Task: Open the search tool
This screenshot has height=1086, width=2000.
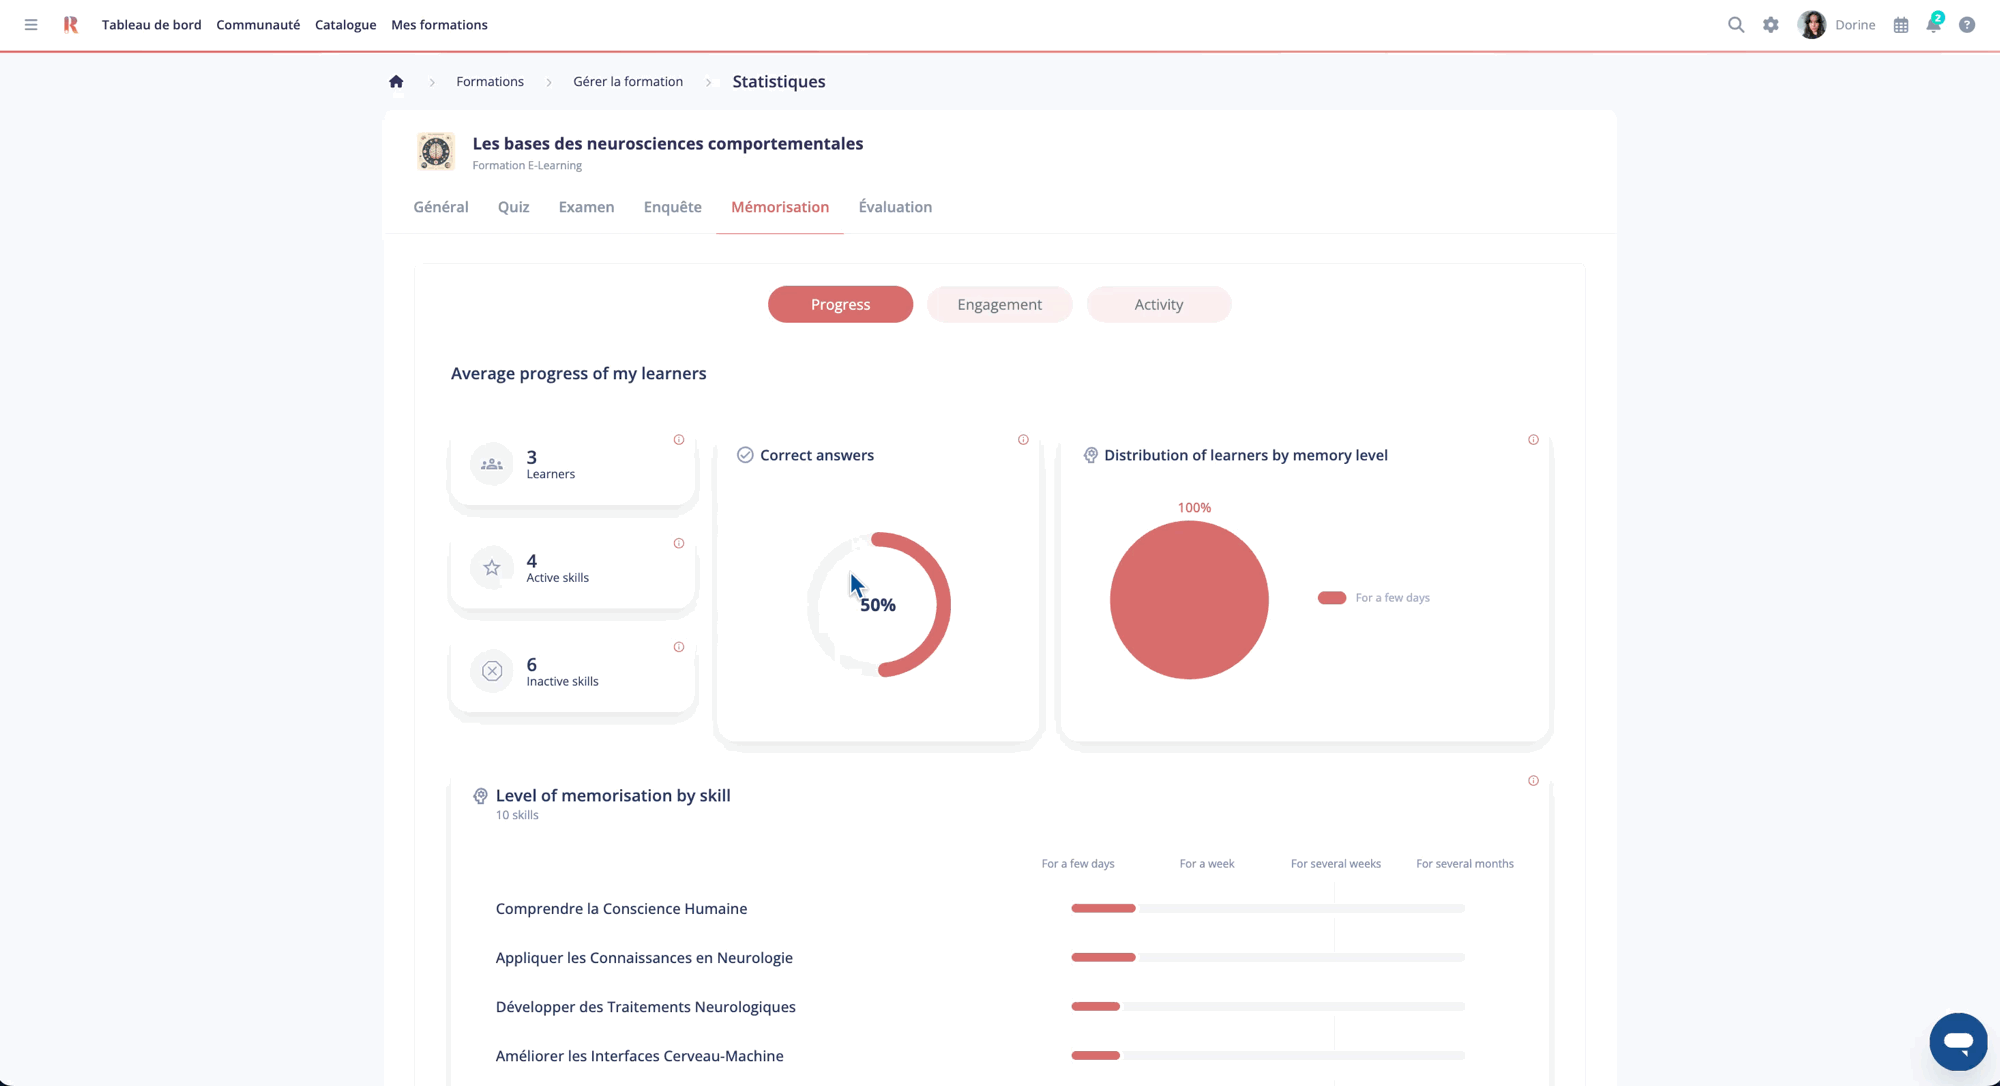Action: (1736, 24)
